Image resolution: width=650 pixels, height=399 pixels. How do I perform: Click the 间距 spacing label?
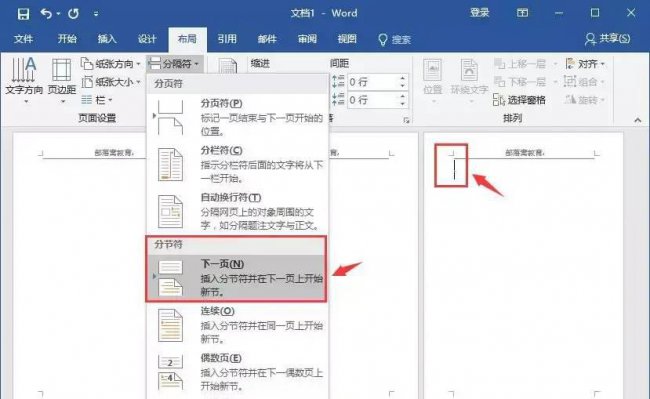pyautogui.click(x=339, y=63)
